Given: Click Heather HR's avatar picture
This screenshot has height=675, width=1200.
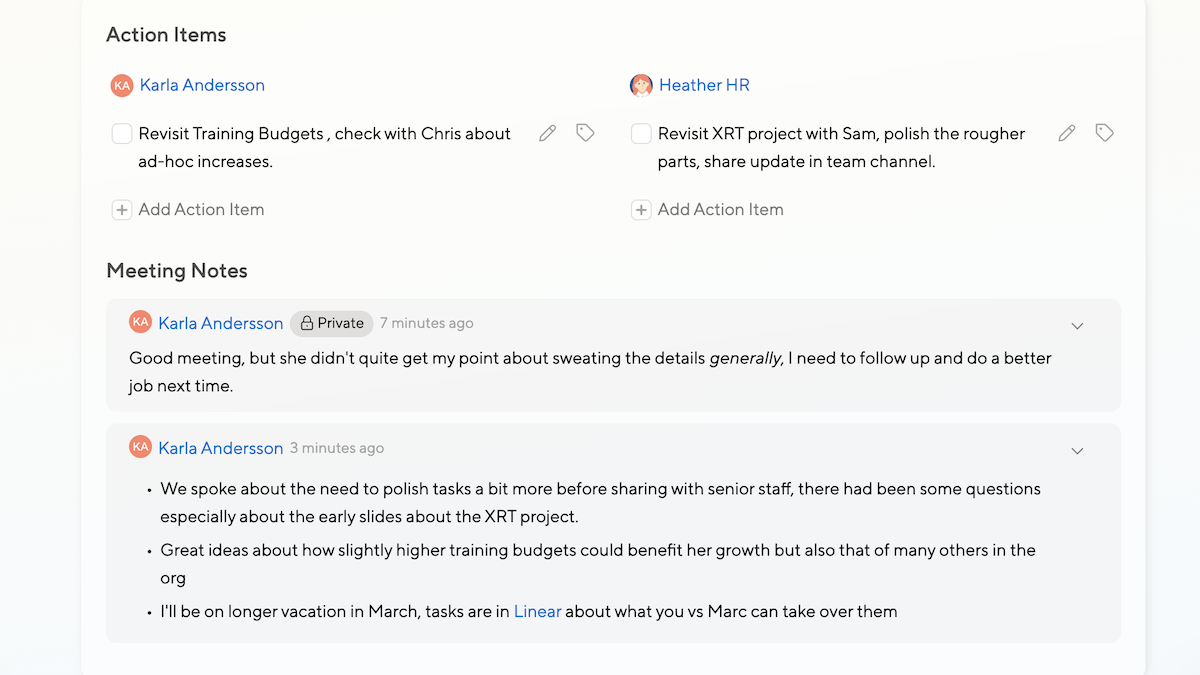Looking at the screenshot, I should [x=641, y=86].
